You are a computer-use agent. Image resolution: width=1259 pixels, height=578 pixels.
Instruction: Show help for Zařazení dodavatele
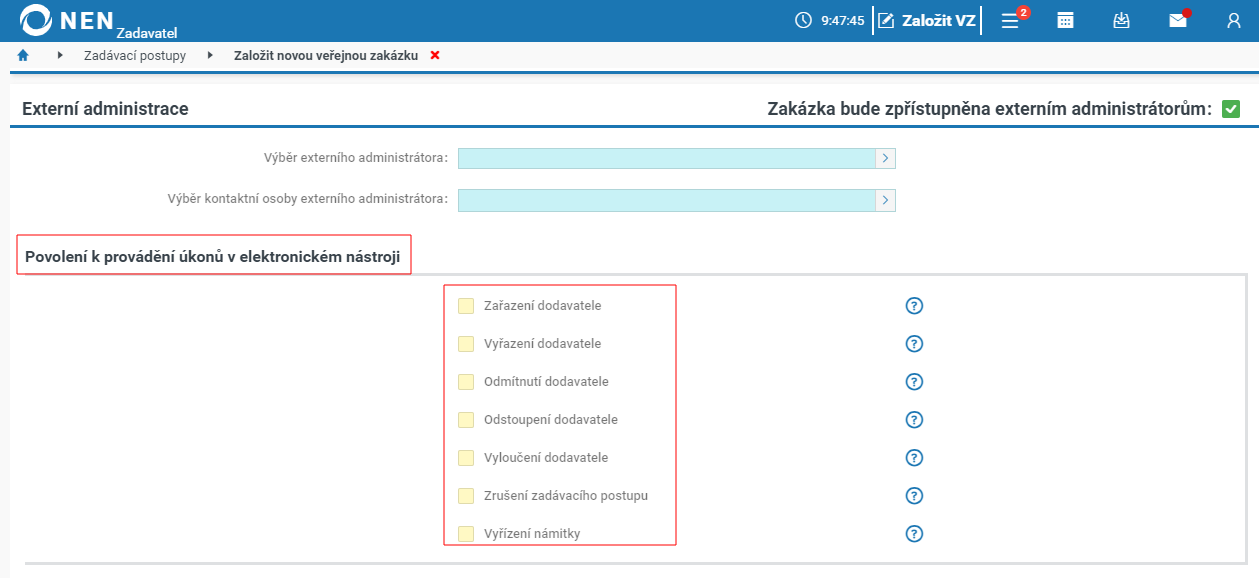[x=913, y=305]
